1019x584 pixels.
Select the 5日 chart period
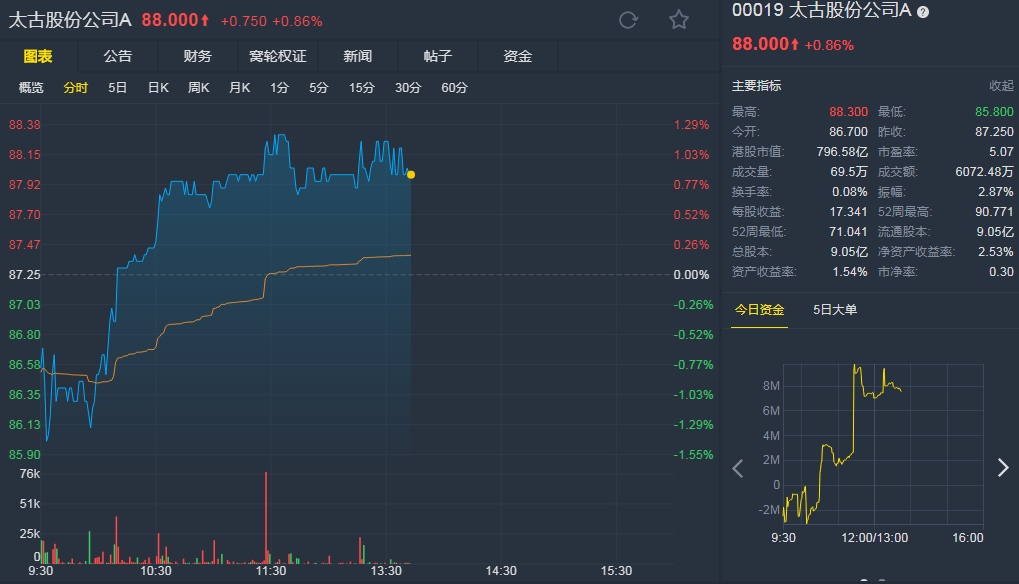[x=118, y=88]
